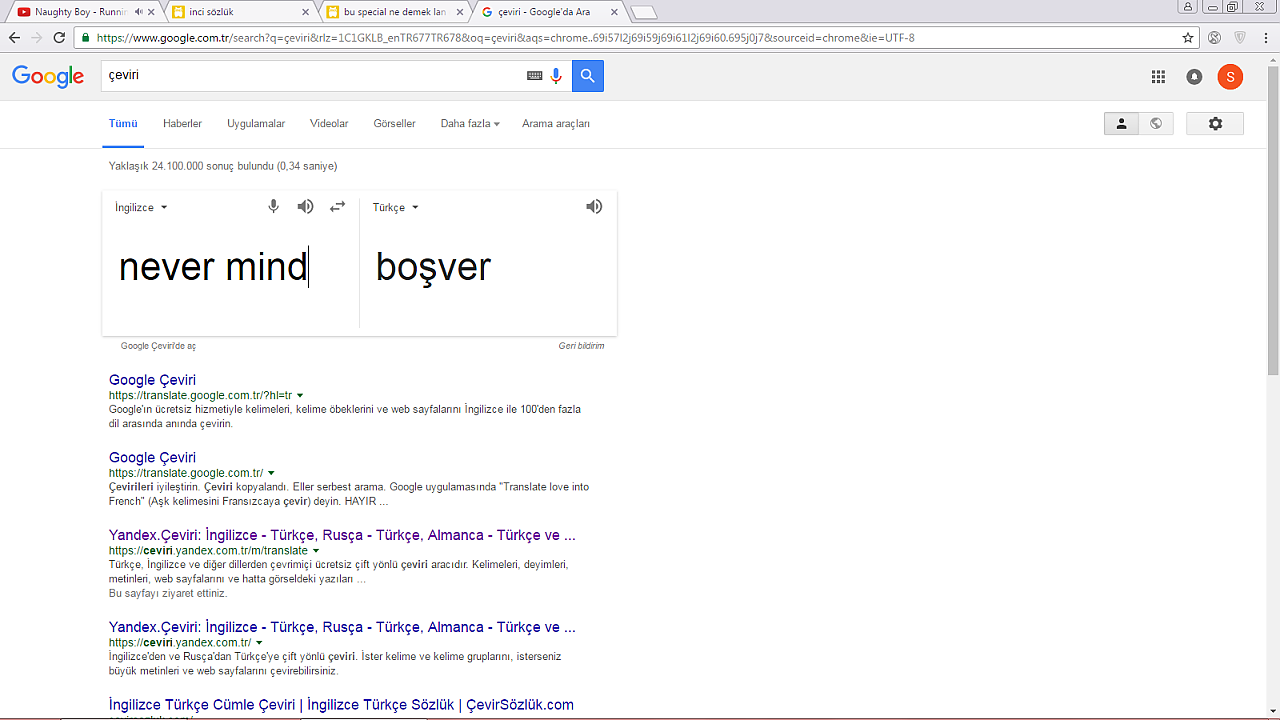Open the on-screen keyboard icon in search bar
This screenshot has width=1280, height=720.
click(535, 76)
